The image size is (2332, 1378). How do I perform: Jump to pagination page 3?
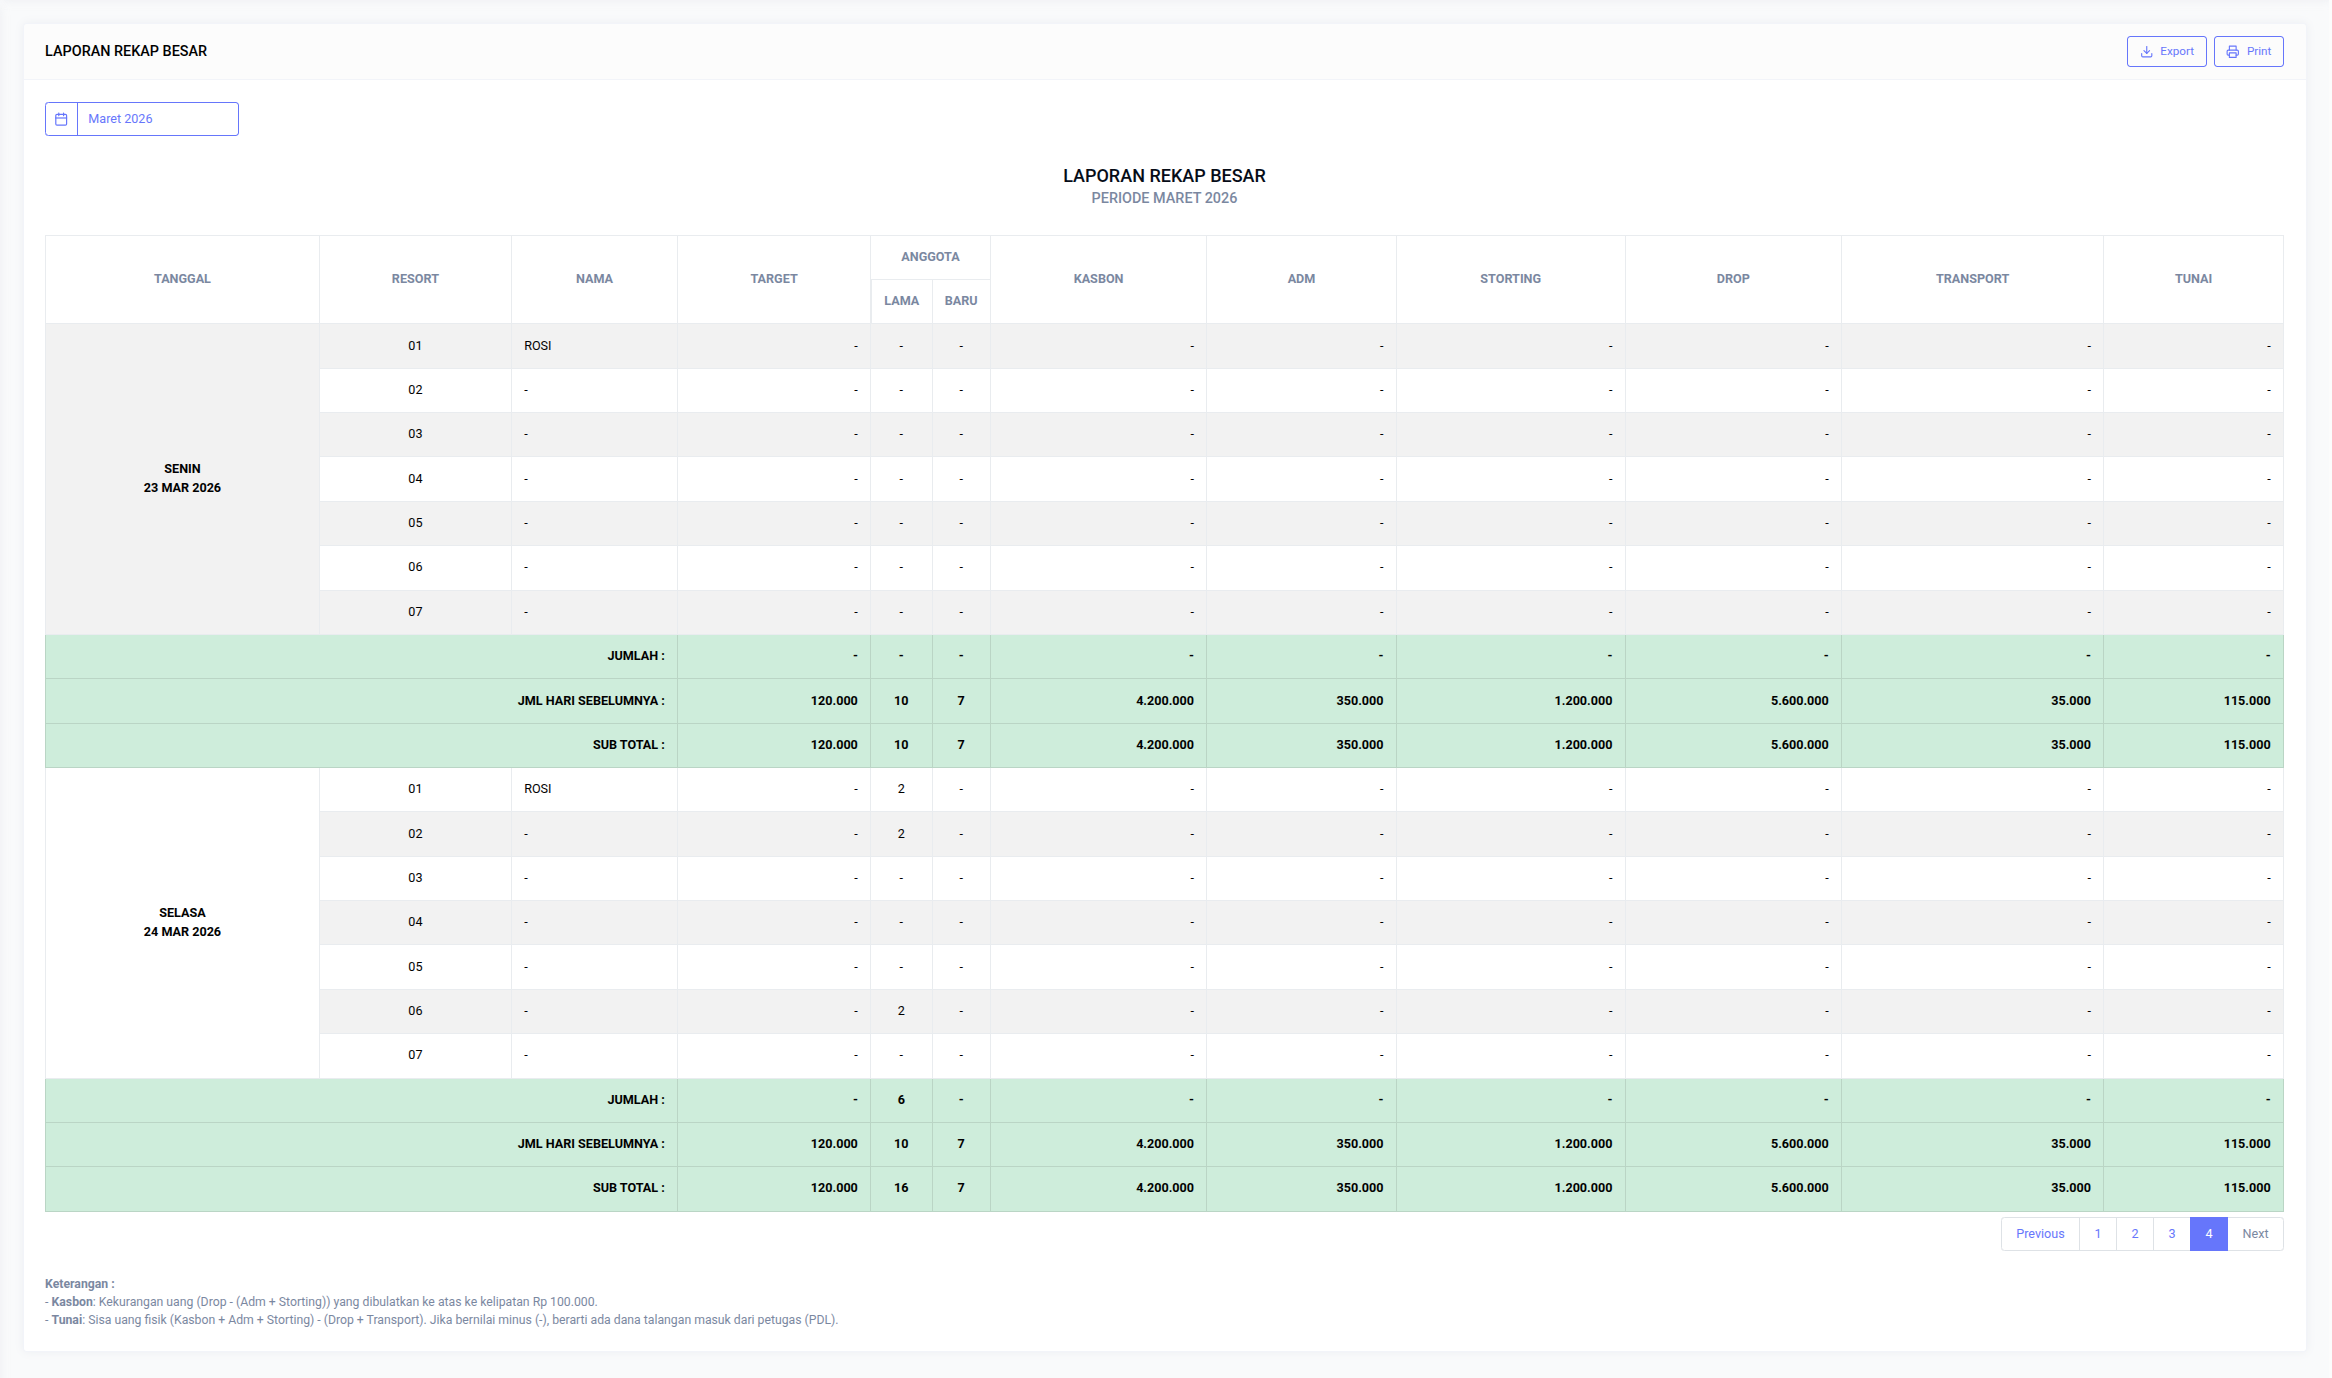[2171, 1233]
